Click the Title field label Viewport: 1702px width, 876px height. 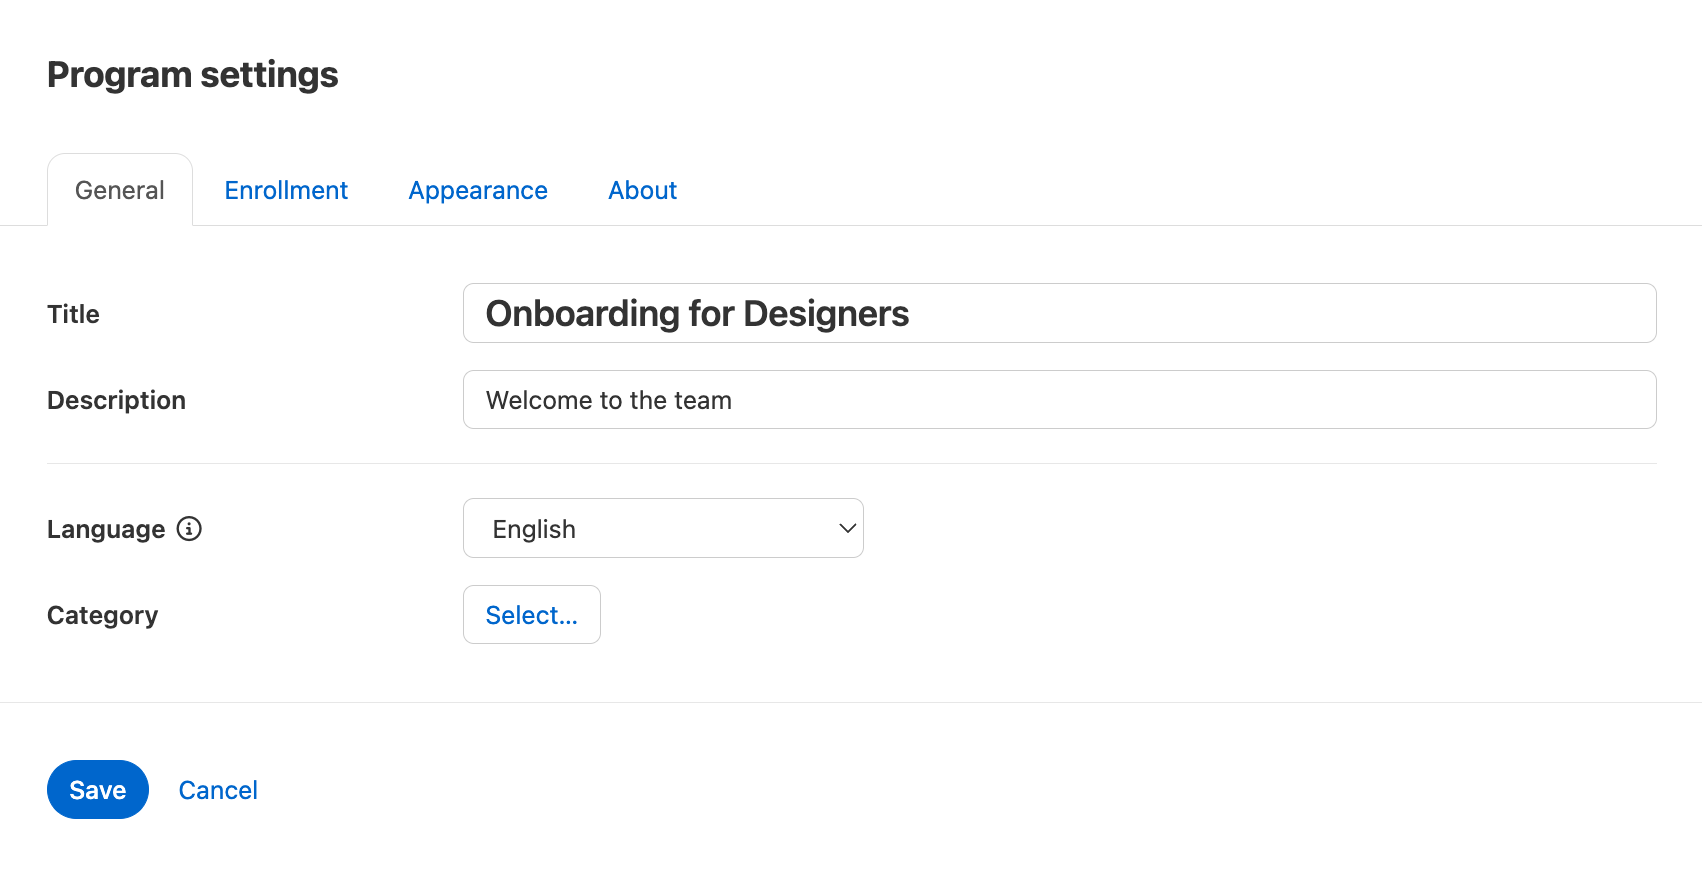(x=73, y=314)
